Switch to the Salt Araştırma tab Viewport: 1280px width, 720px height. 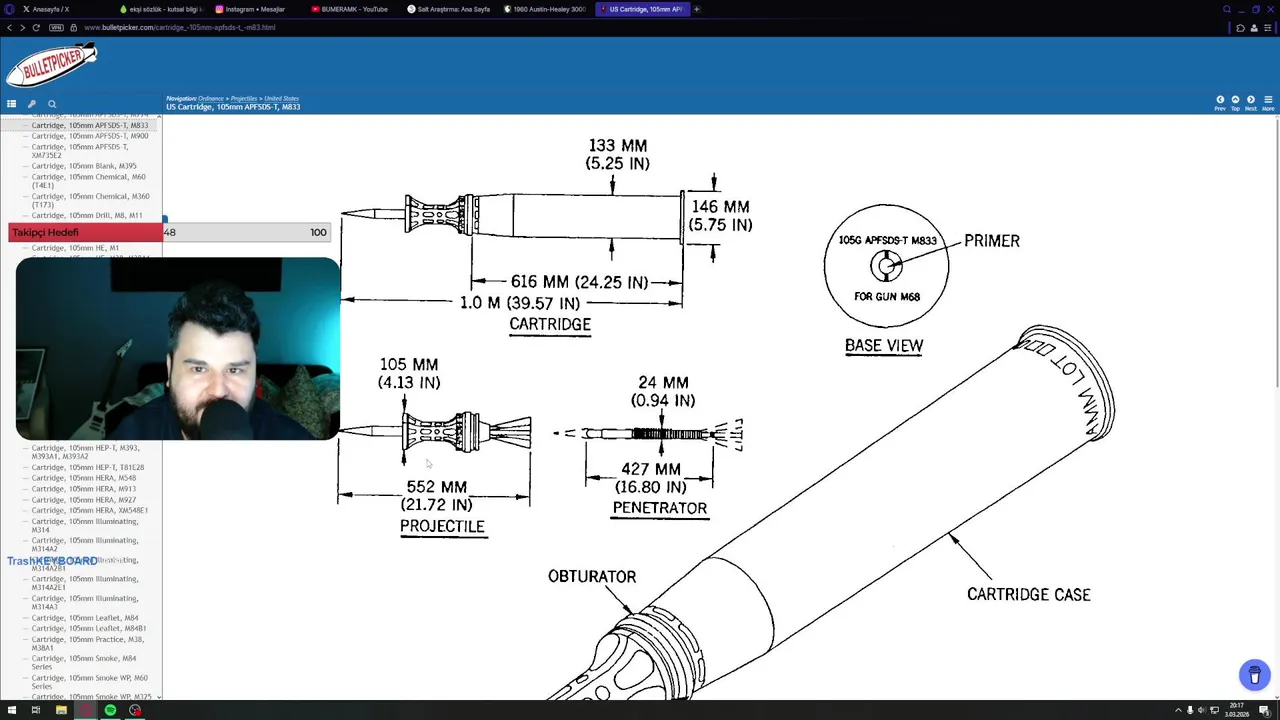pos(448,9)
